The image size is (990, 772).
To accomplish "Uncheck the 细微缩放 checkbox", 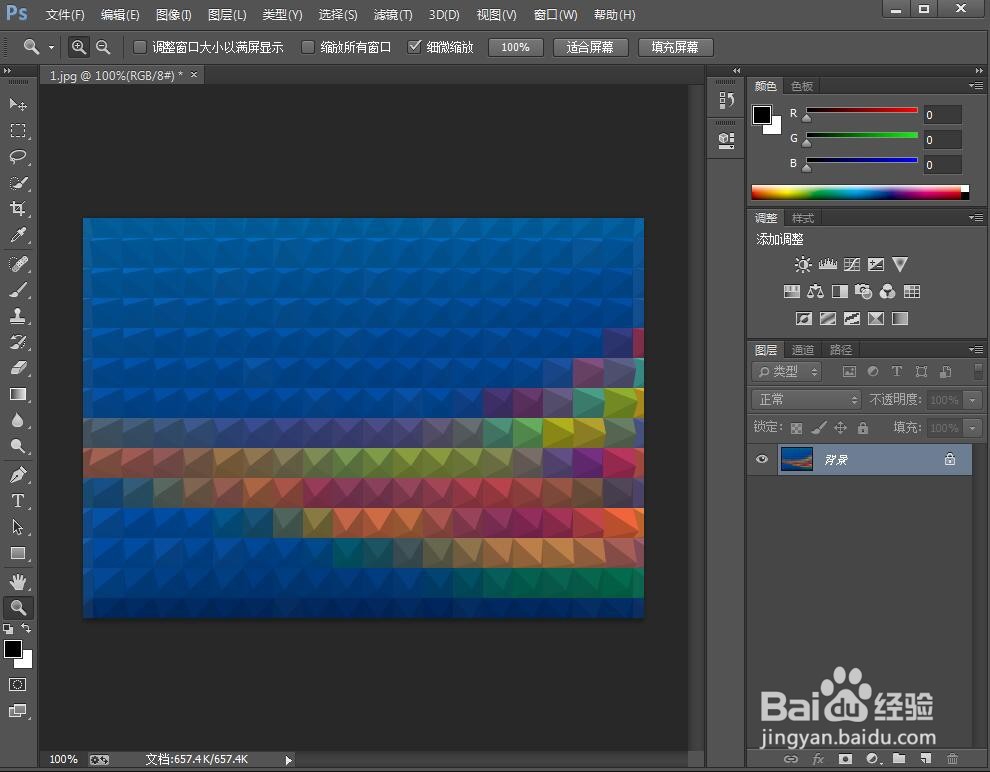I will [x=414, y=47].
